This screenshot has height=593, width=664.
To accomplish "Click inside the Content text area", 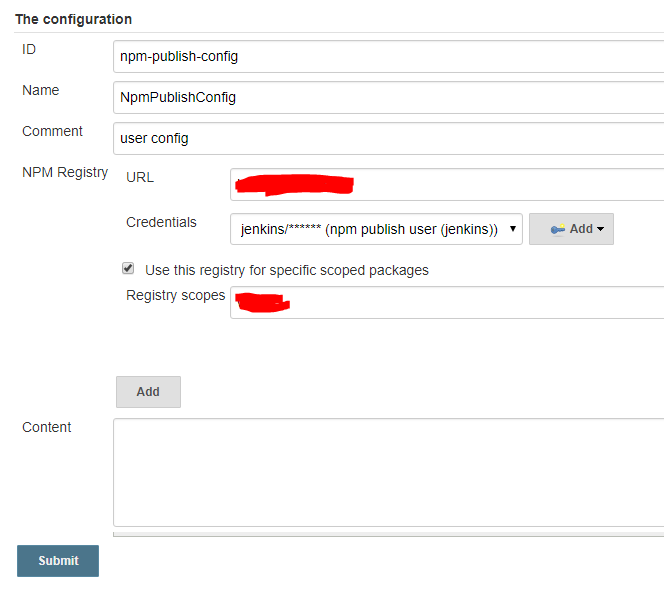I will point(389,473).
